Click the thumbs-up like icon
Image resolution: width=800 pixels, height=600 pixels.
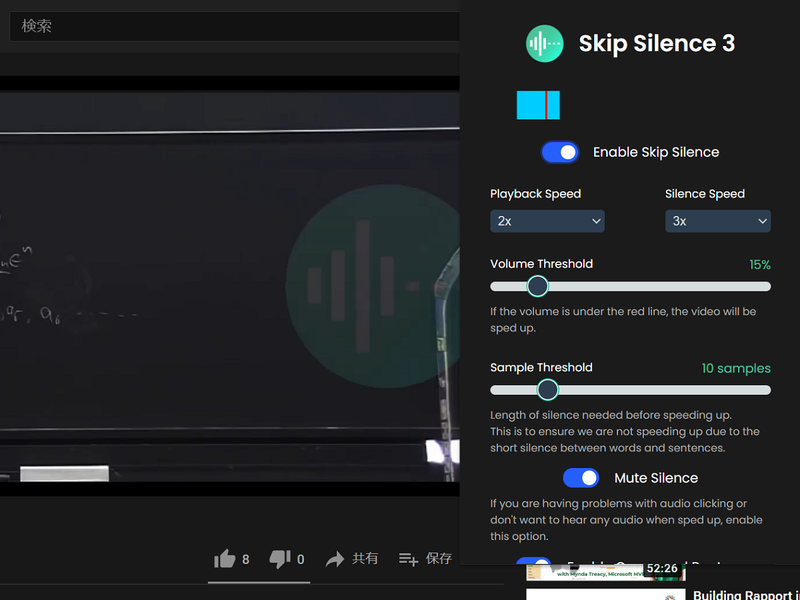coord(224,559)
